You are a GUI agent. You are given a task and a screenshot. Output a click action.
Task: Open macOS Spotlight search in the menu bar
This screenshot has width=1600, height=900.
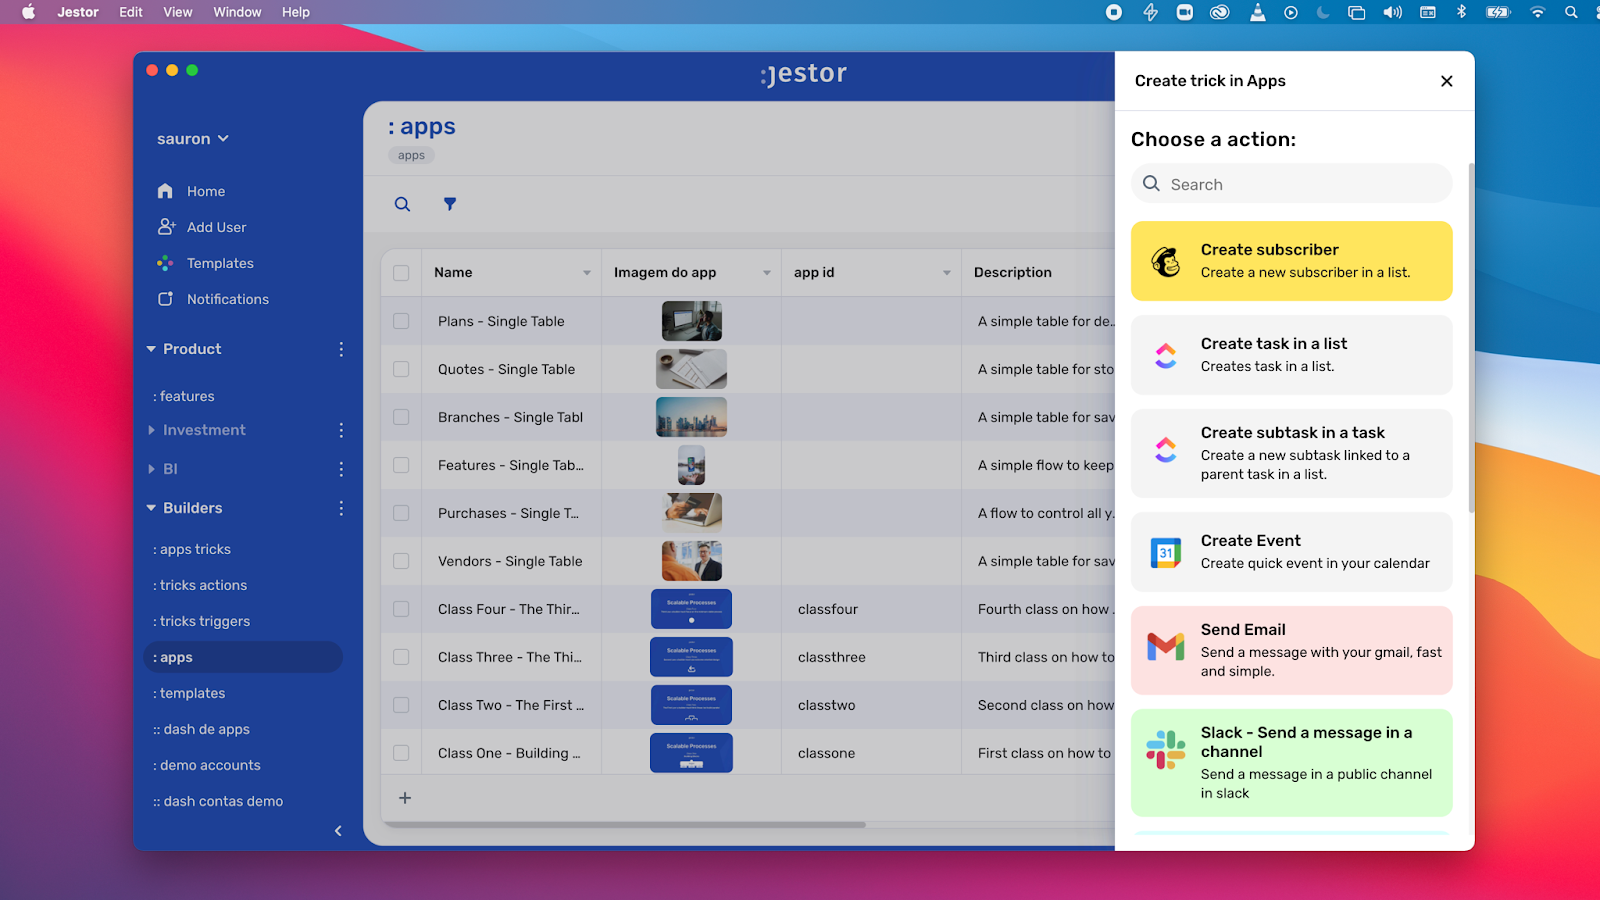click(x=1571, y=12)
